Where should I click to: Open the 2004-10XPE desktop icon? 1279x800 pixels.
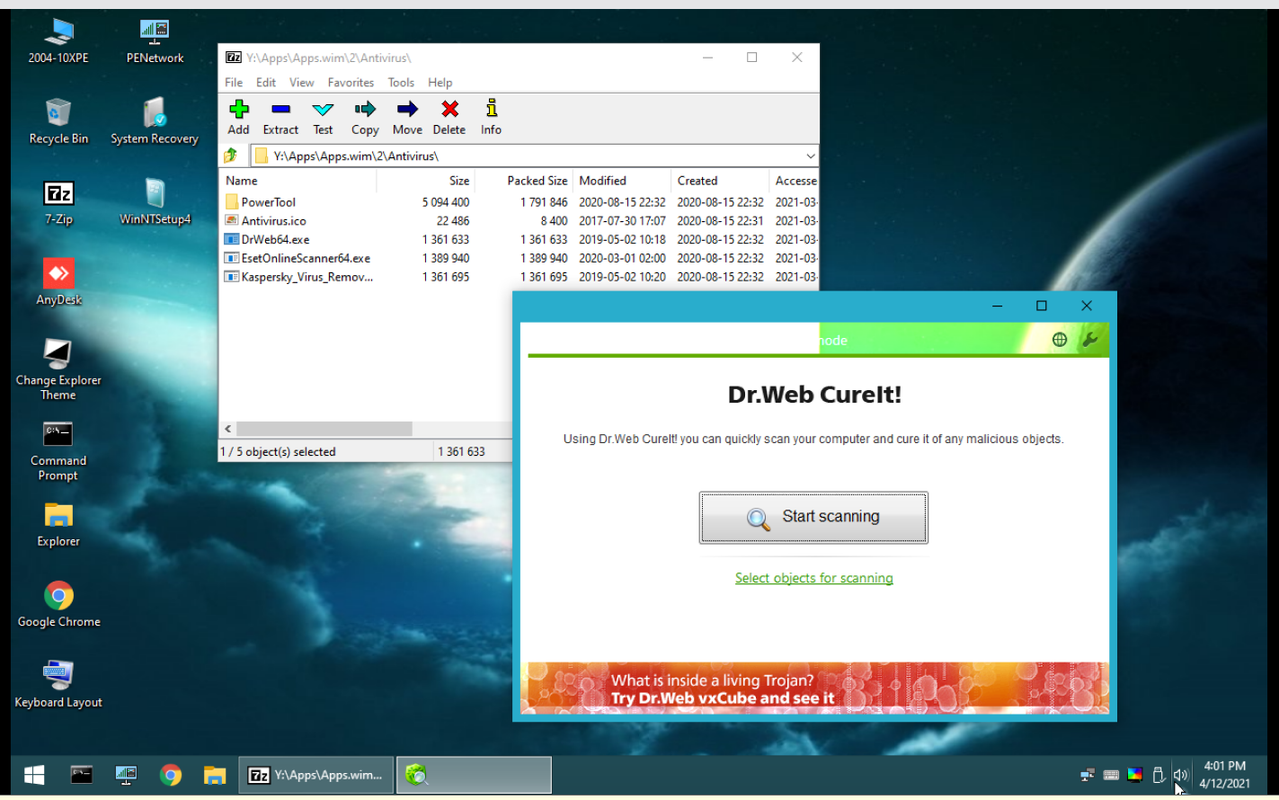(58, 42)
